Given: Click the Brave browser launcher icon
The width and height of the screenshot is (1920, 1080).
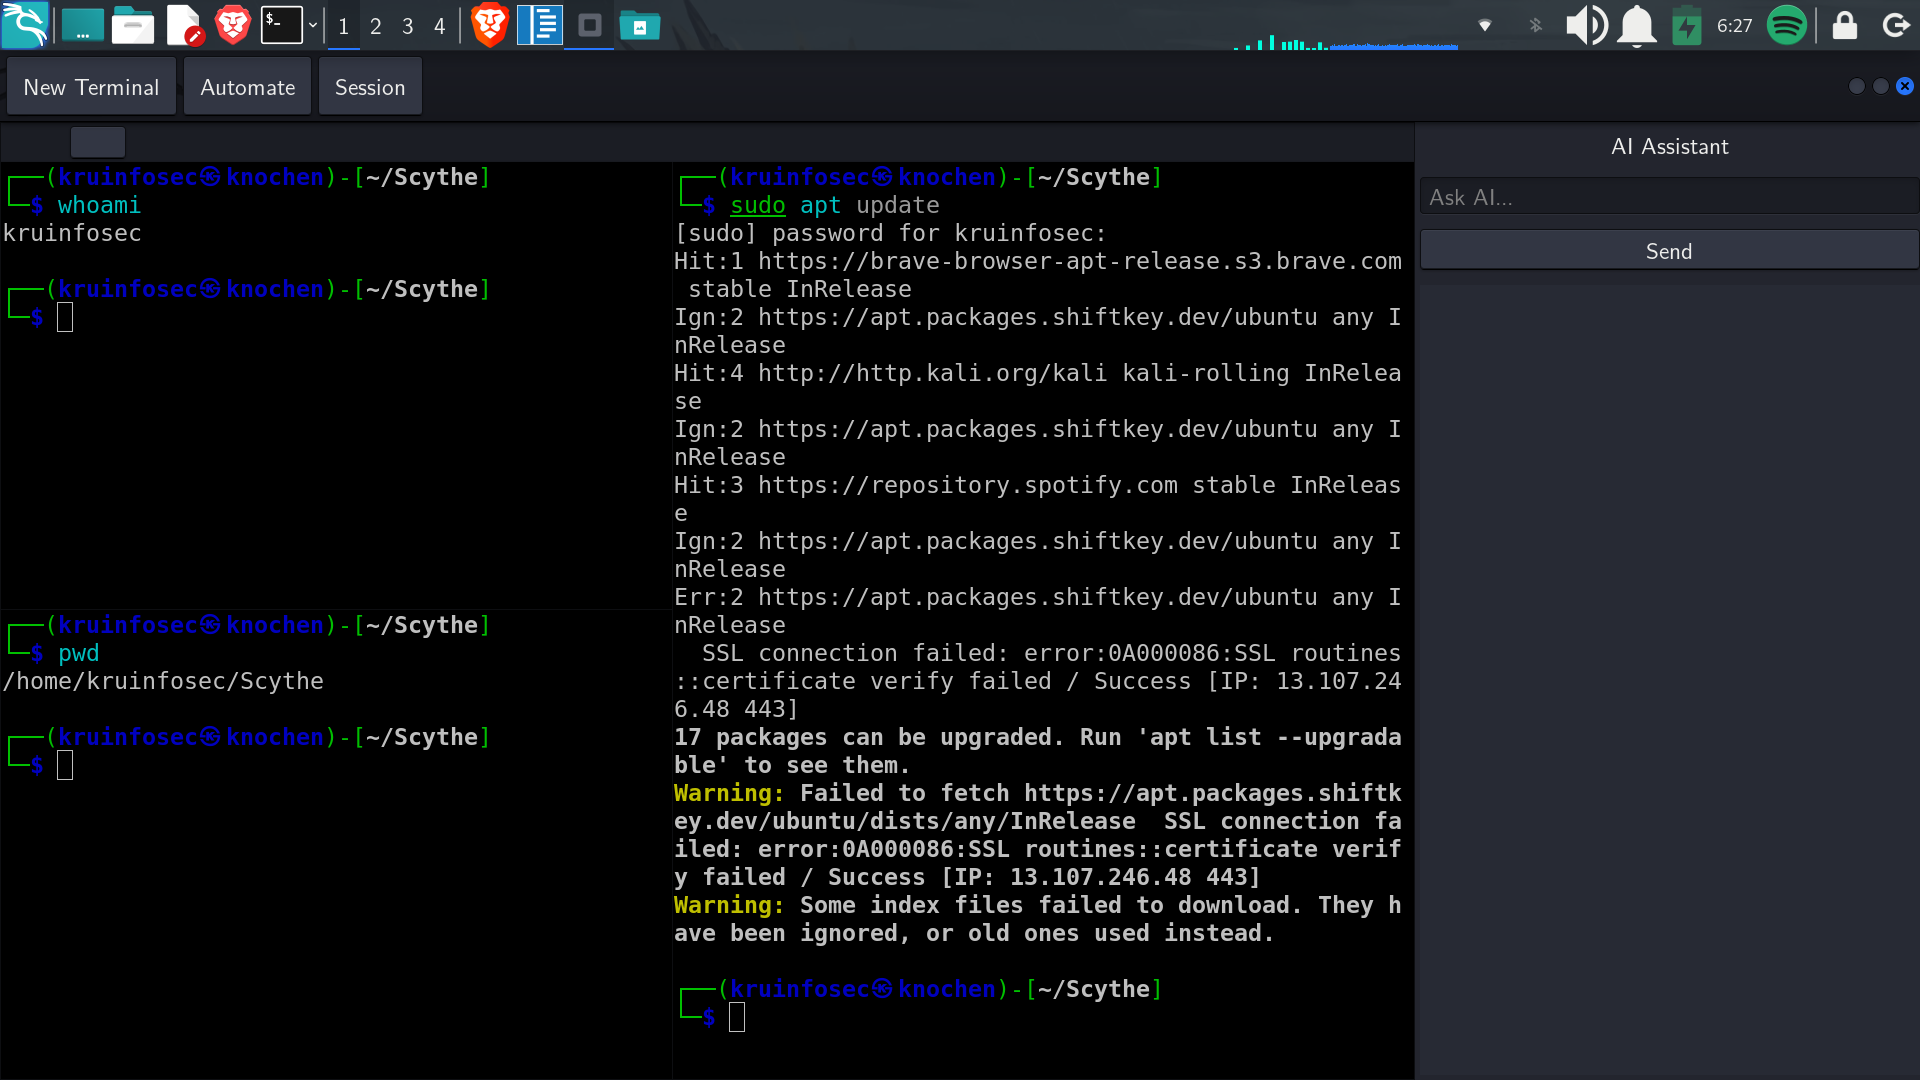Looking at the screenshot, I should coord(232,25).
